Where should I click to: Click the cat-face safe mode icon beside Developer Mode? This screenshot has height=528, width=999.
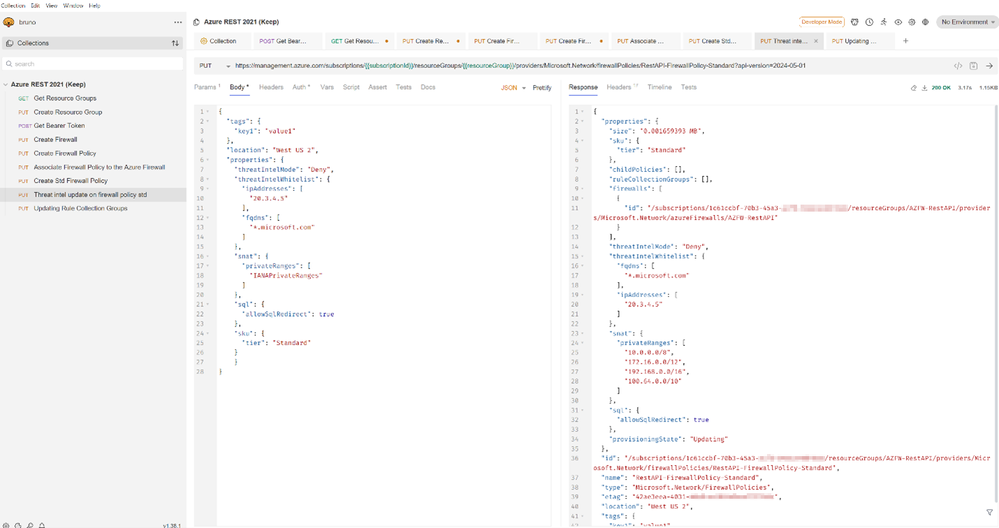pyautogui.click(x=855, y=22)
